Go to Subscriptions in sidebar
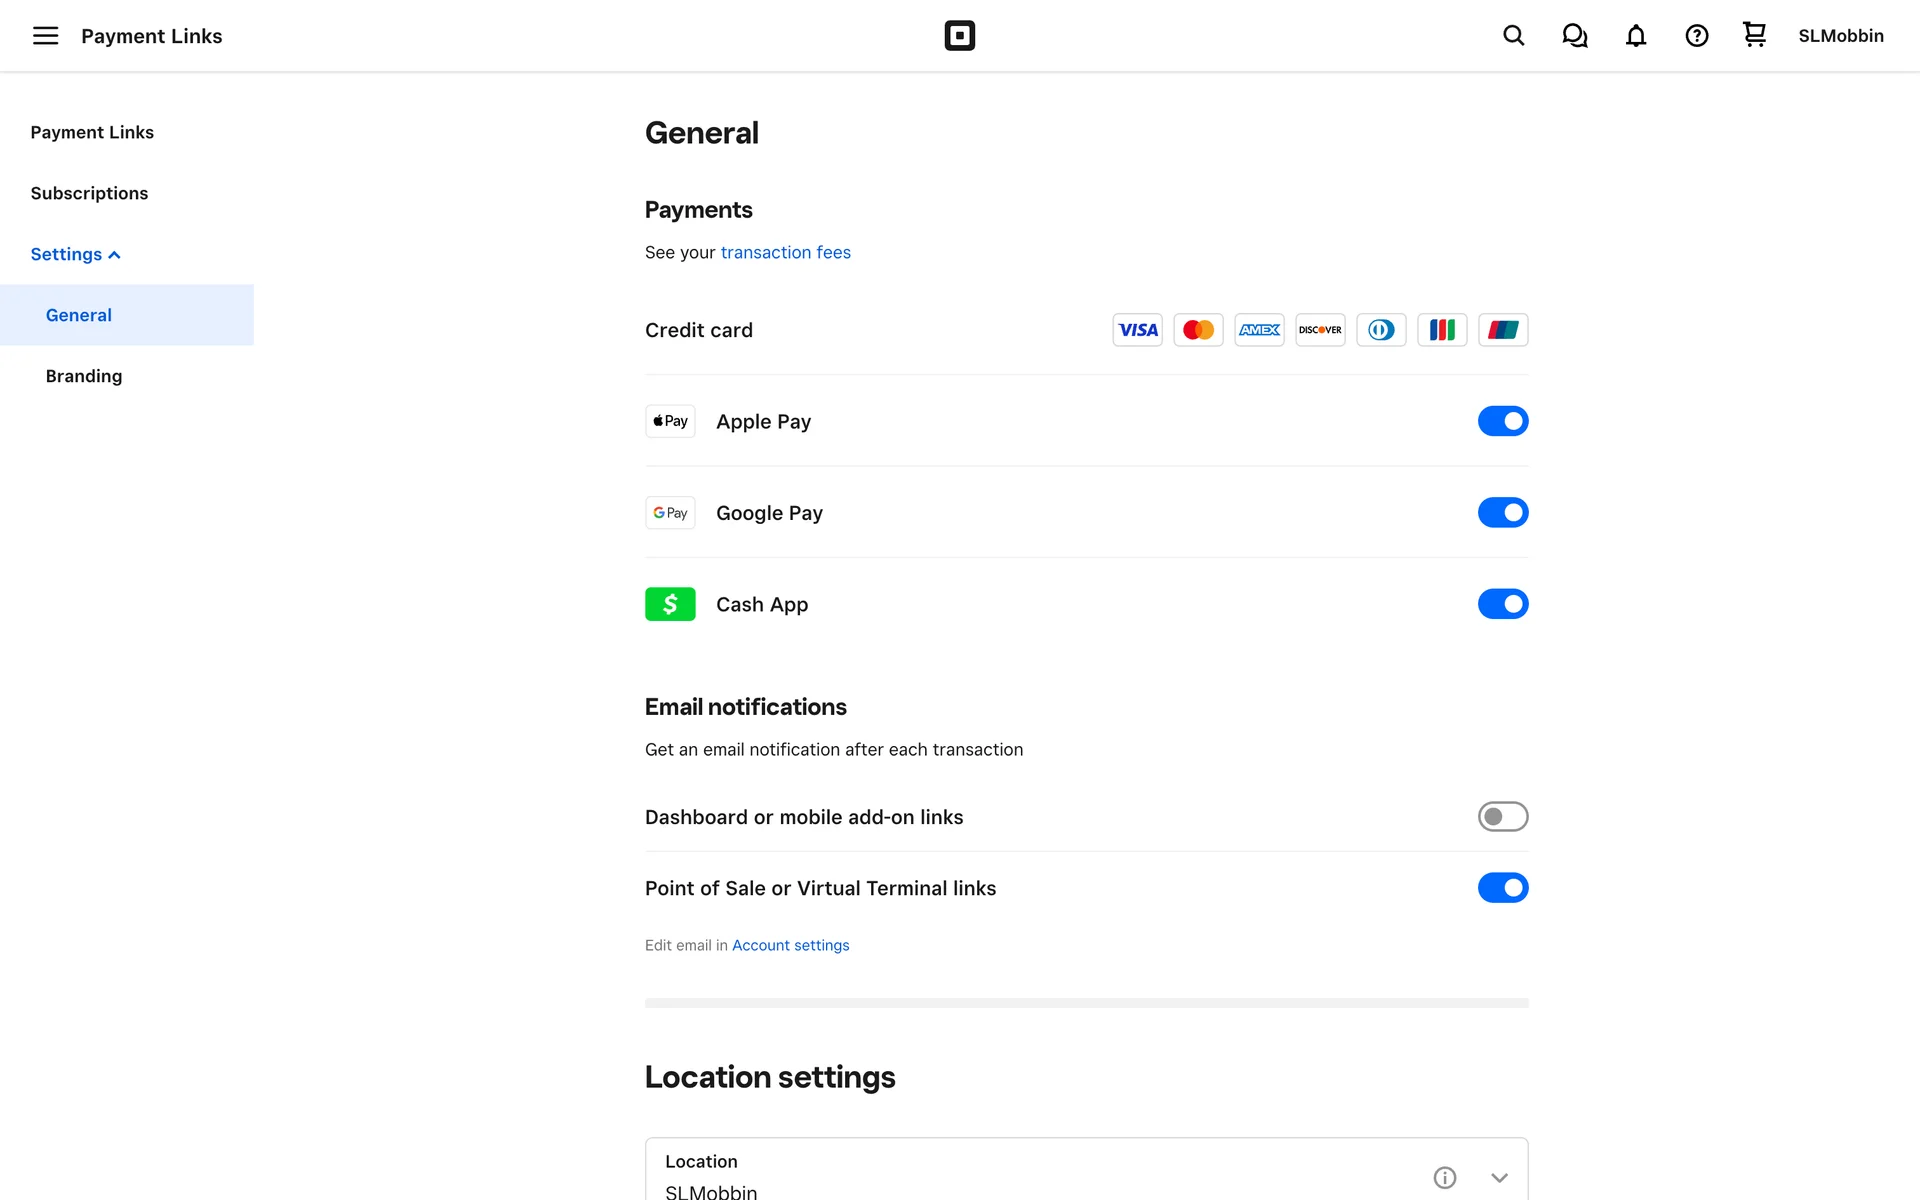This screenshot has height=1200, width=1920. pyautogui.click(x=89, y=193)
